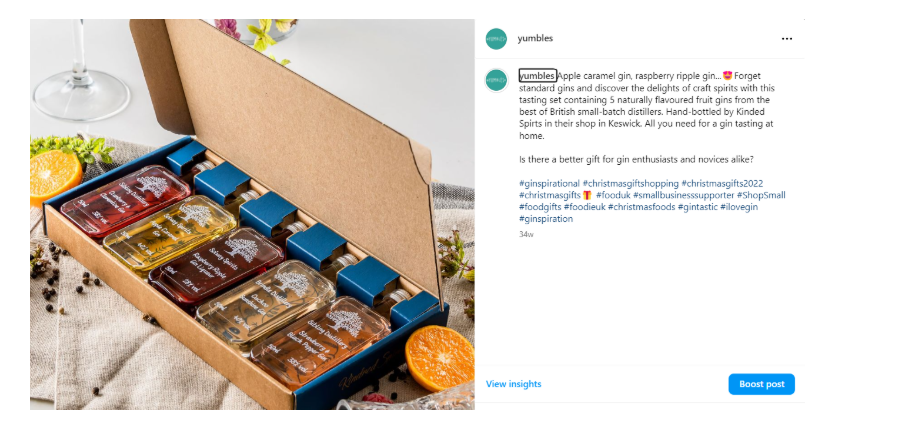
Task: Click the 34w post timestamp
Action: pos(526,234)
